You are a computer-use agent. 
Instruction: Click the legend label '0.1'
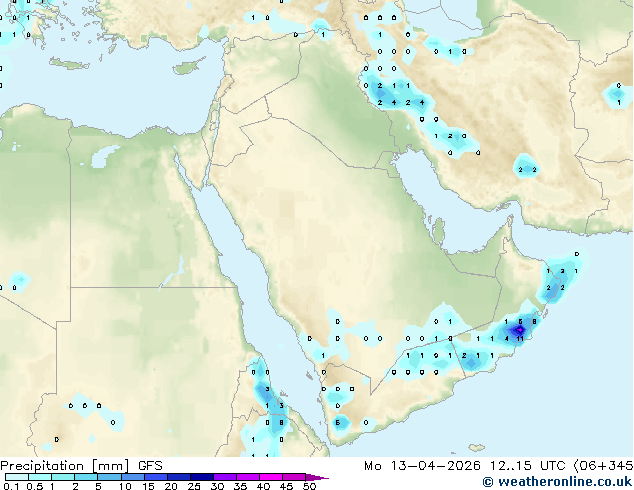11,486
